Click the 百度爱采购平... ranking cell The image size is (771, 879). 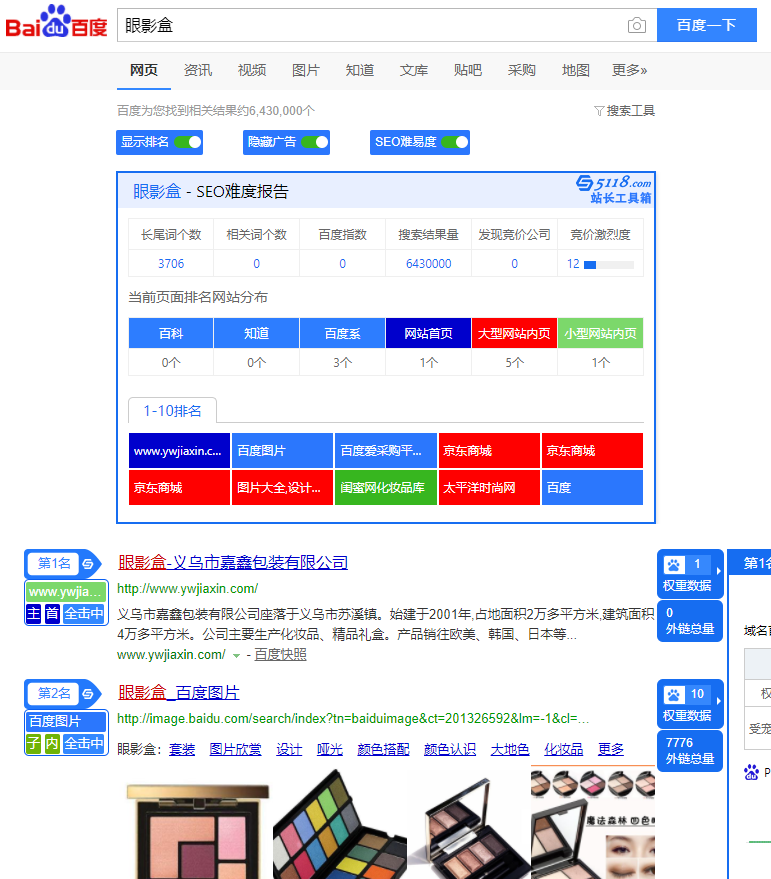tap(386, 451)
